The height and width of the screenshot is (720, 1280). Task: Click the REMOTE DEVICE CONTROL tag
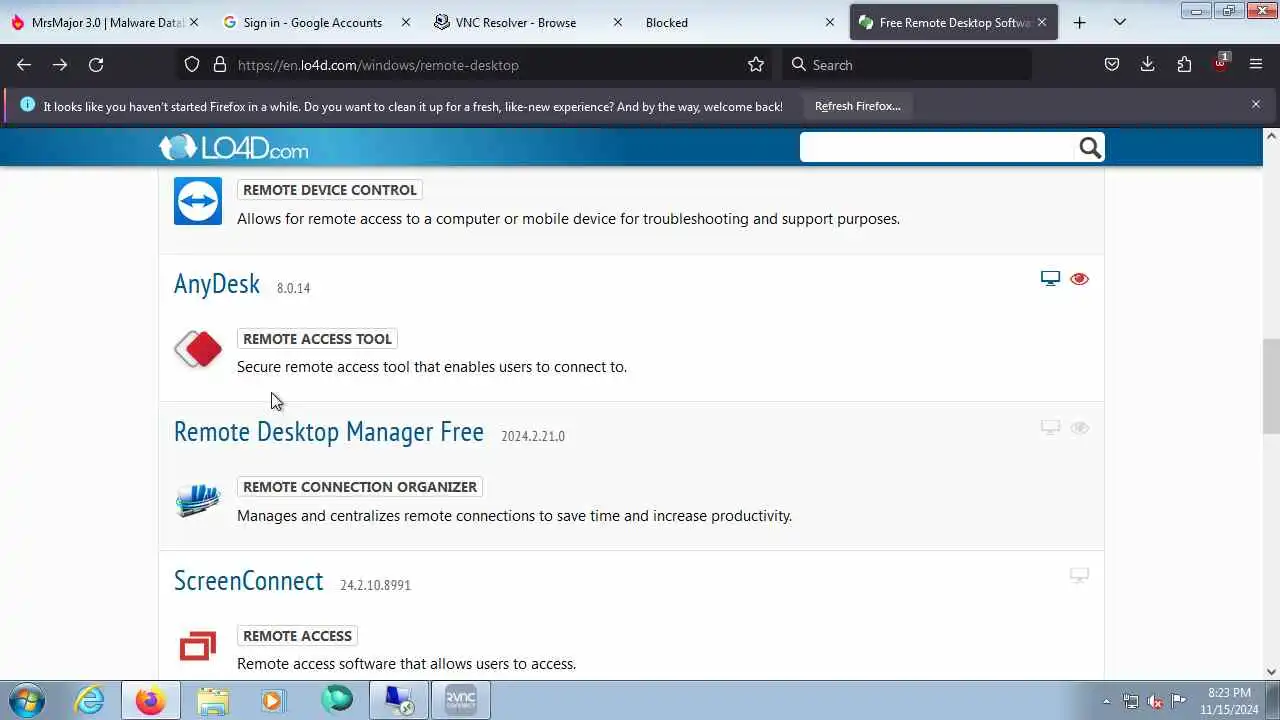pos(329,190)
